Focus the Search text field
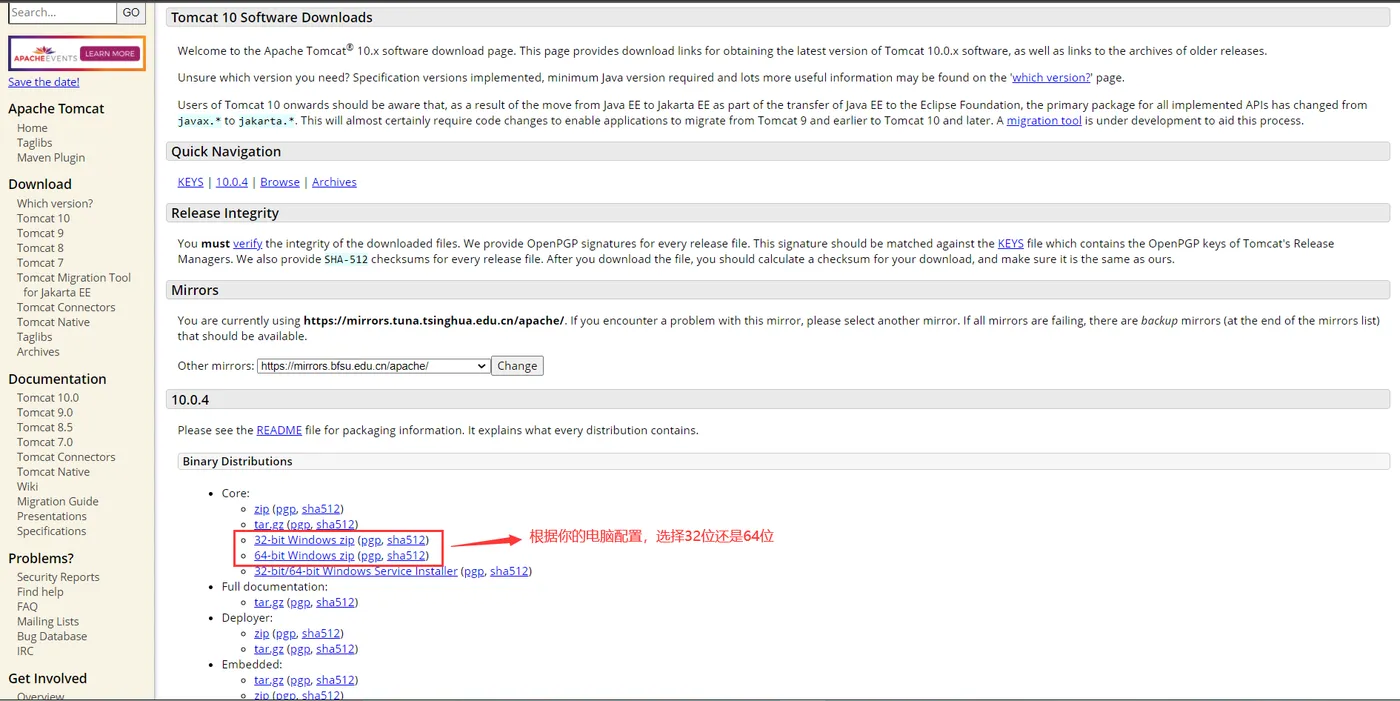 pos(62,13)
